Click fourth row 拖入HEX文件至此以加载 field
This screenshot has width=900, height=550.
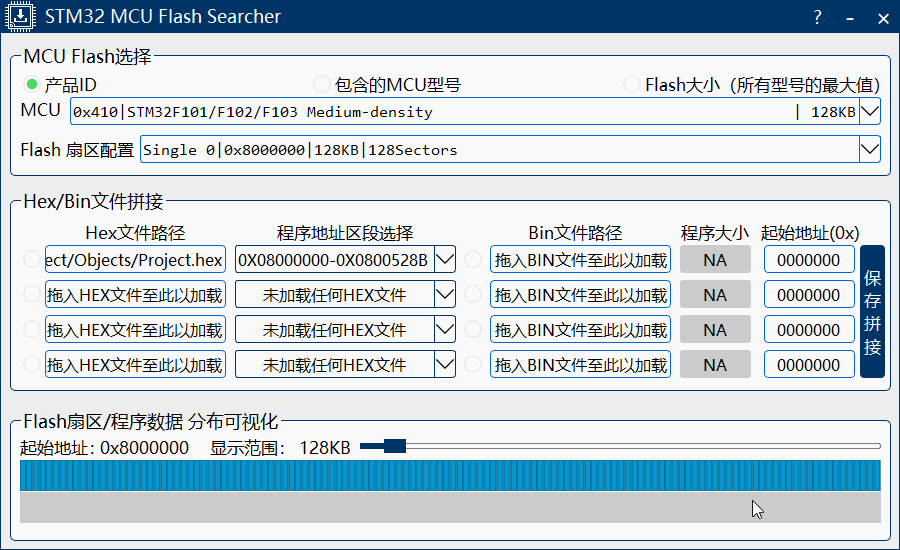coord(135,365)
